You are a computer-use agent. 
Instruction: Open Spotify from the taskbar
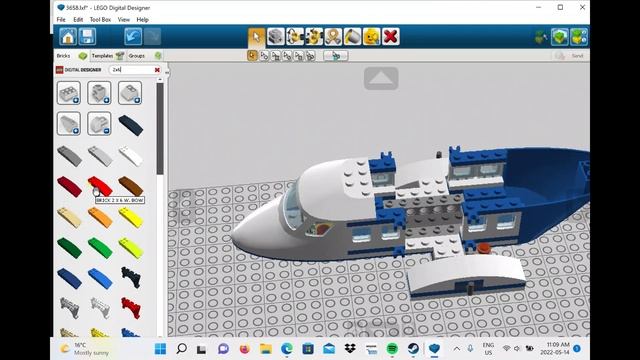(x=392, y=349)
